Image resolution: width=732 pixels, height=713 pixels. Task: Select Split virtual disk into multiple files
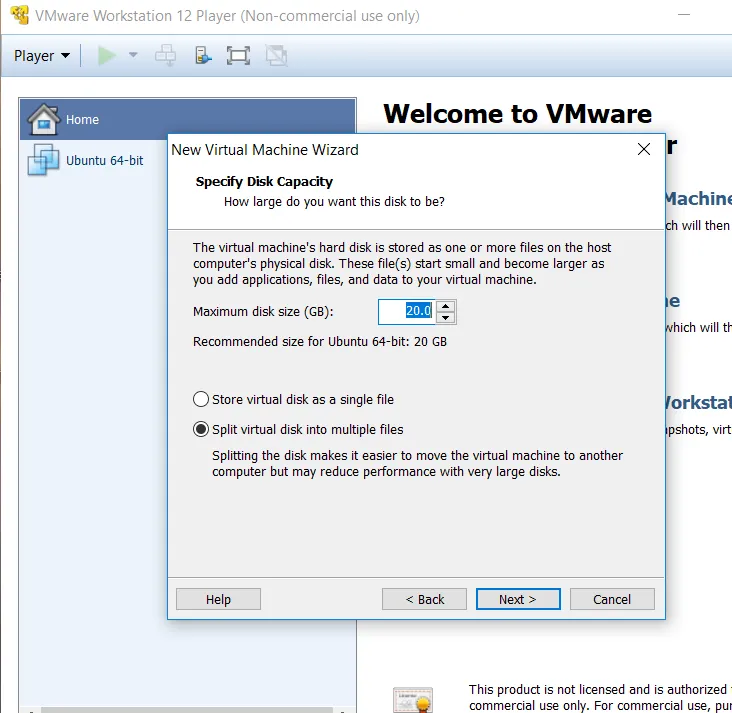point(298,429)
